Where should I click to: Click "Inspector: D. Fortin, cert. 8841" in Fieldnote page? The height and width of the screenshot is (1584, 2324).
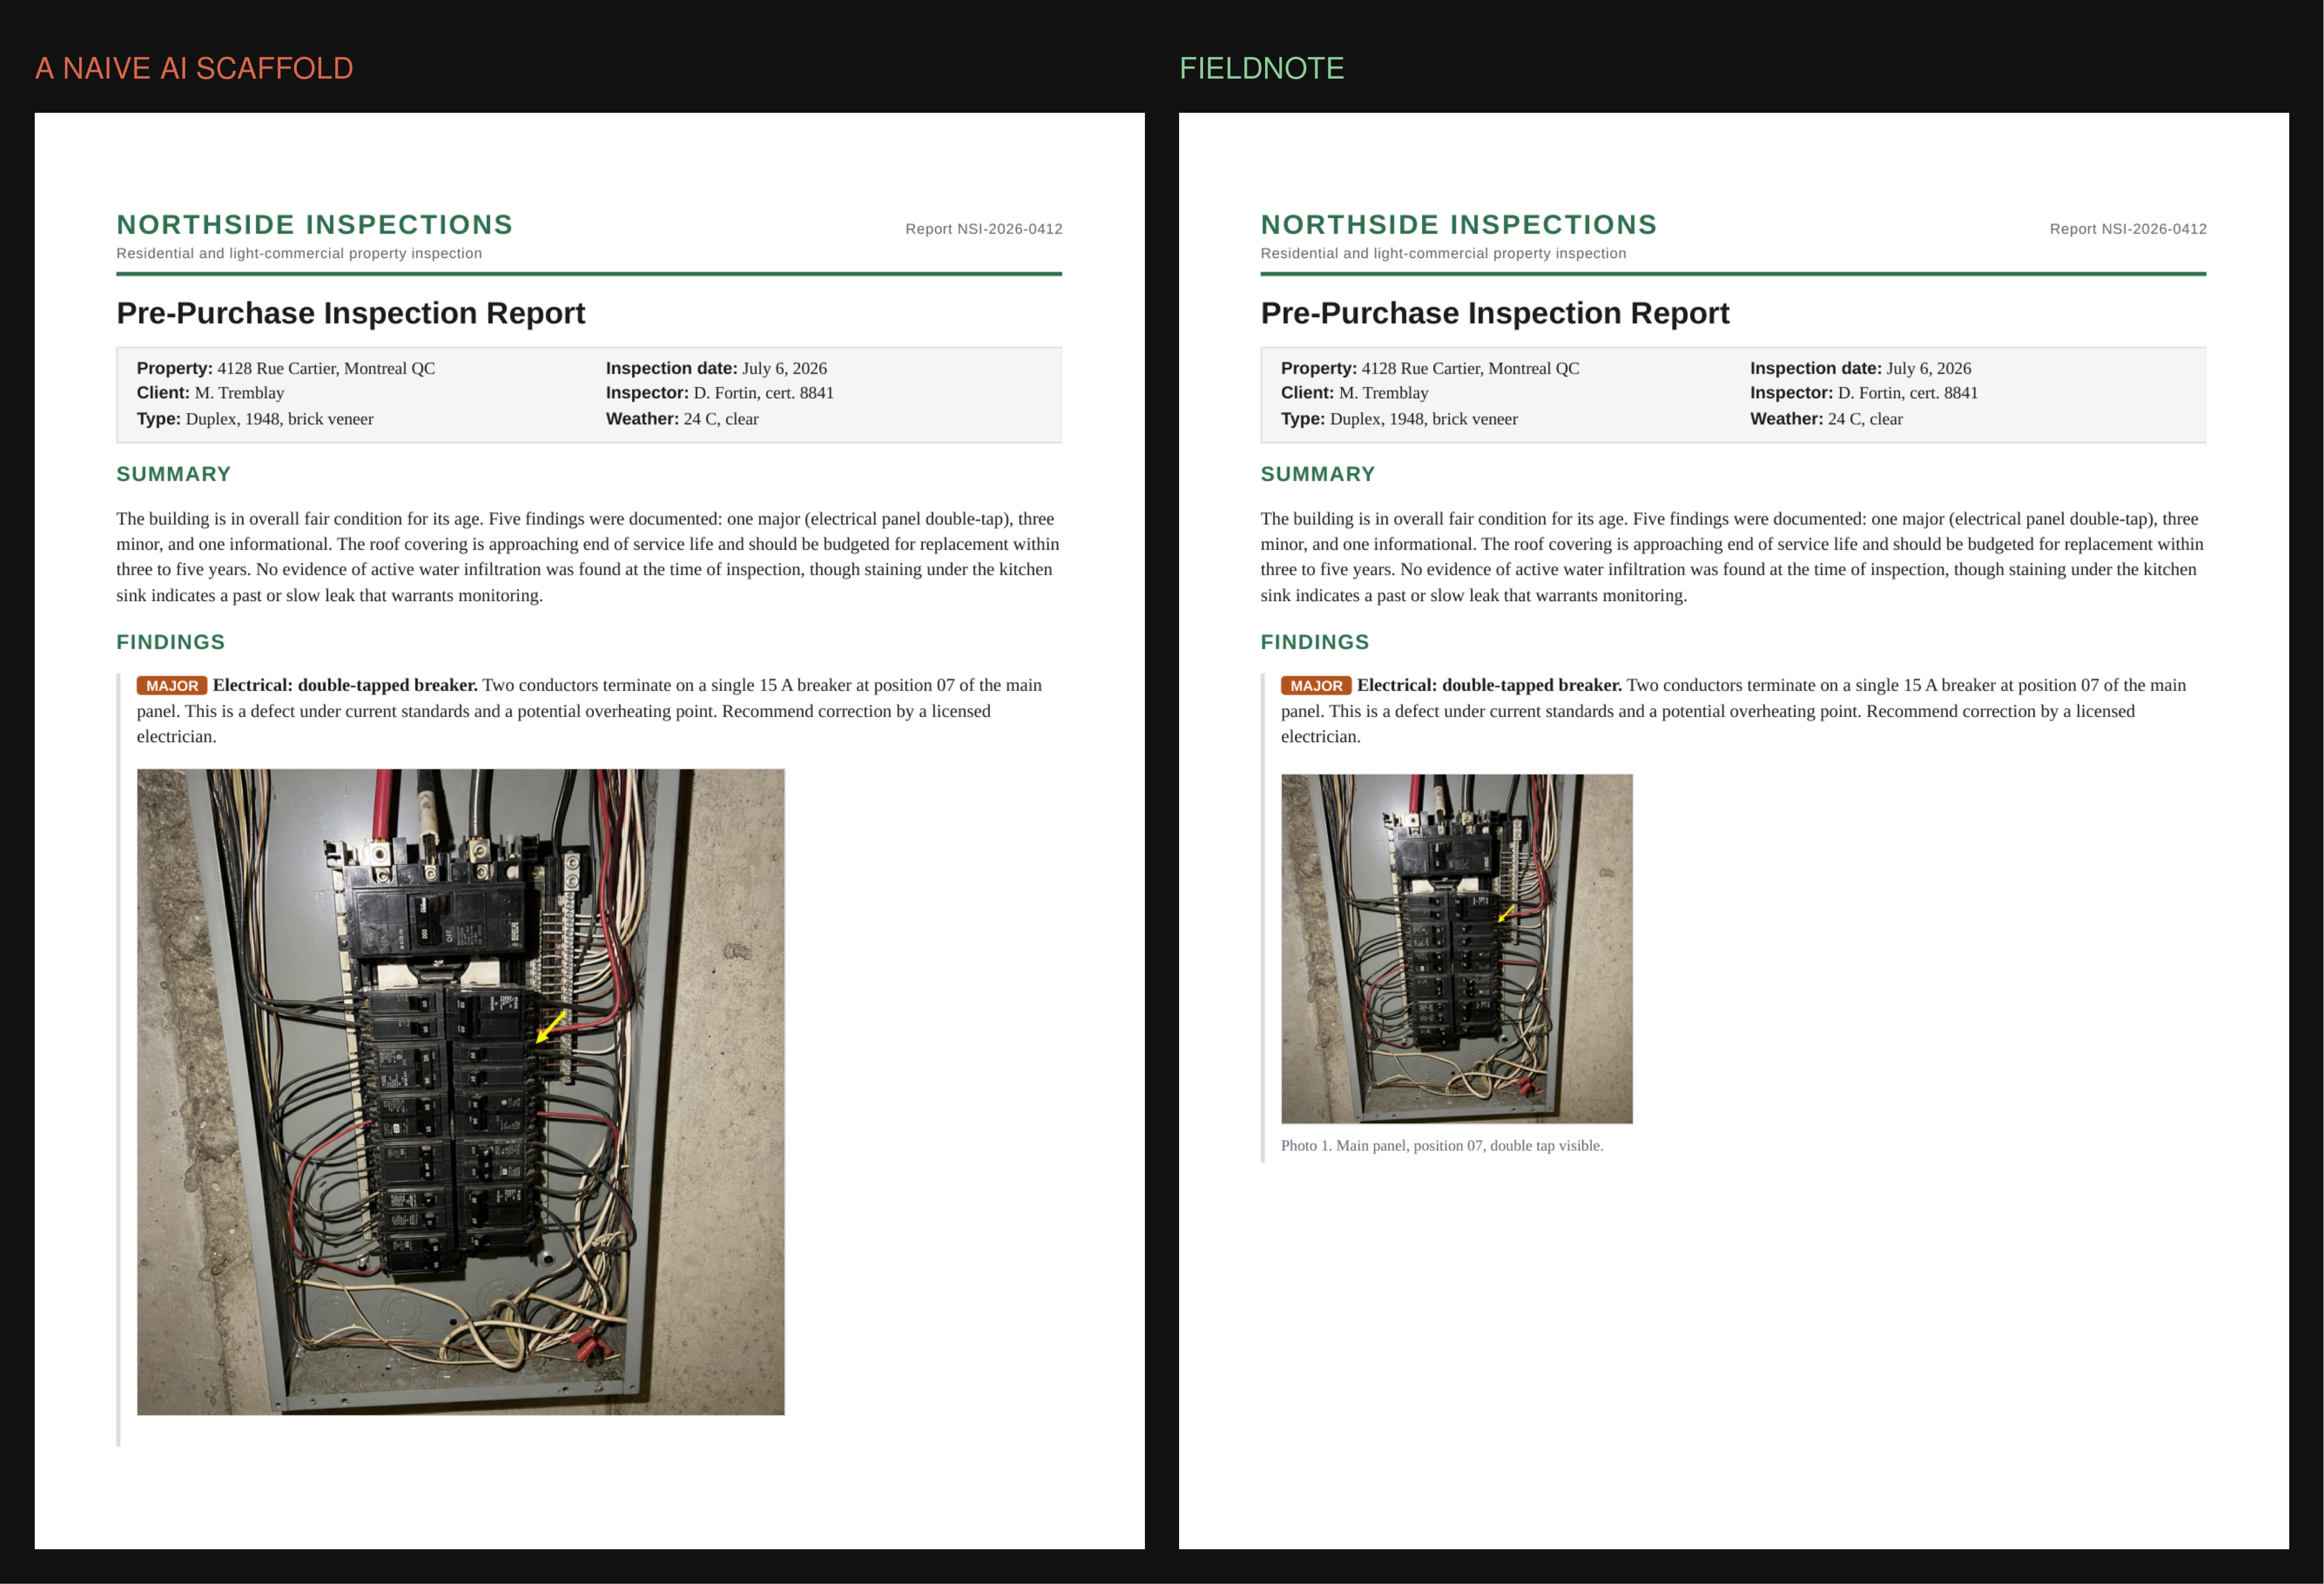point(1863,393)
